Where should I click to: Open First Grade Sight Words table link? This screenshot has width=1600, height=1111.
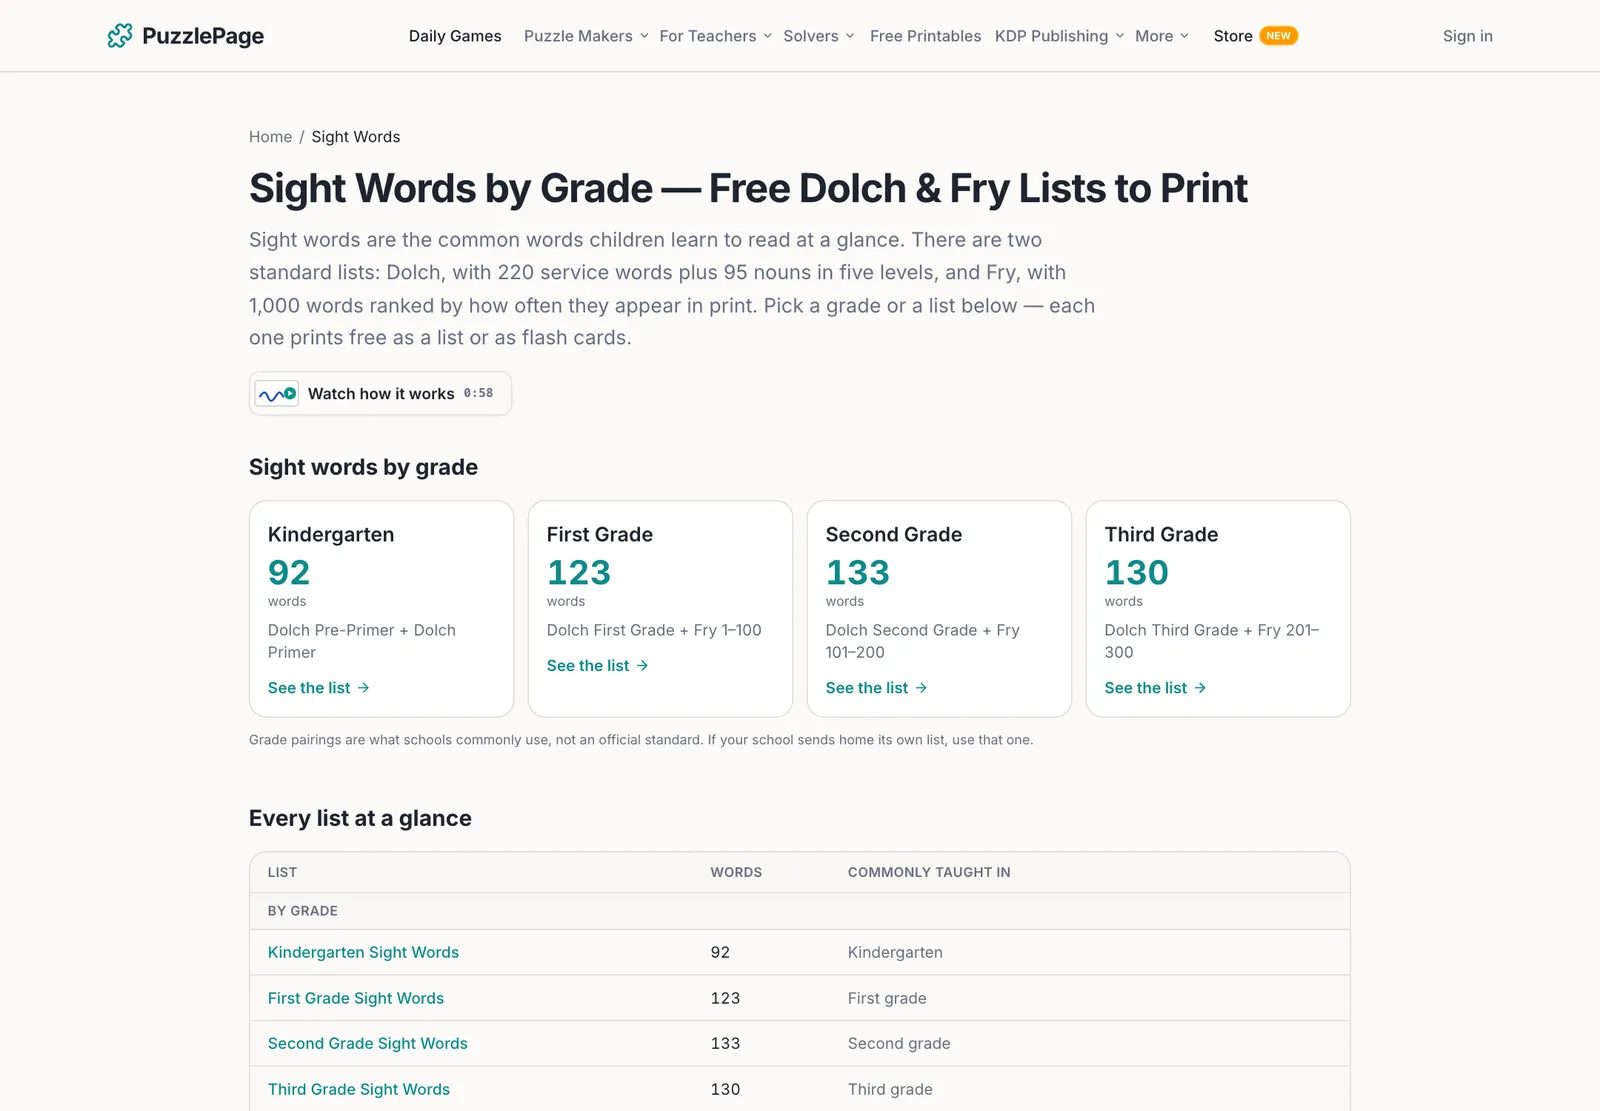point(356,998)
